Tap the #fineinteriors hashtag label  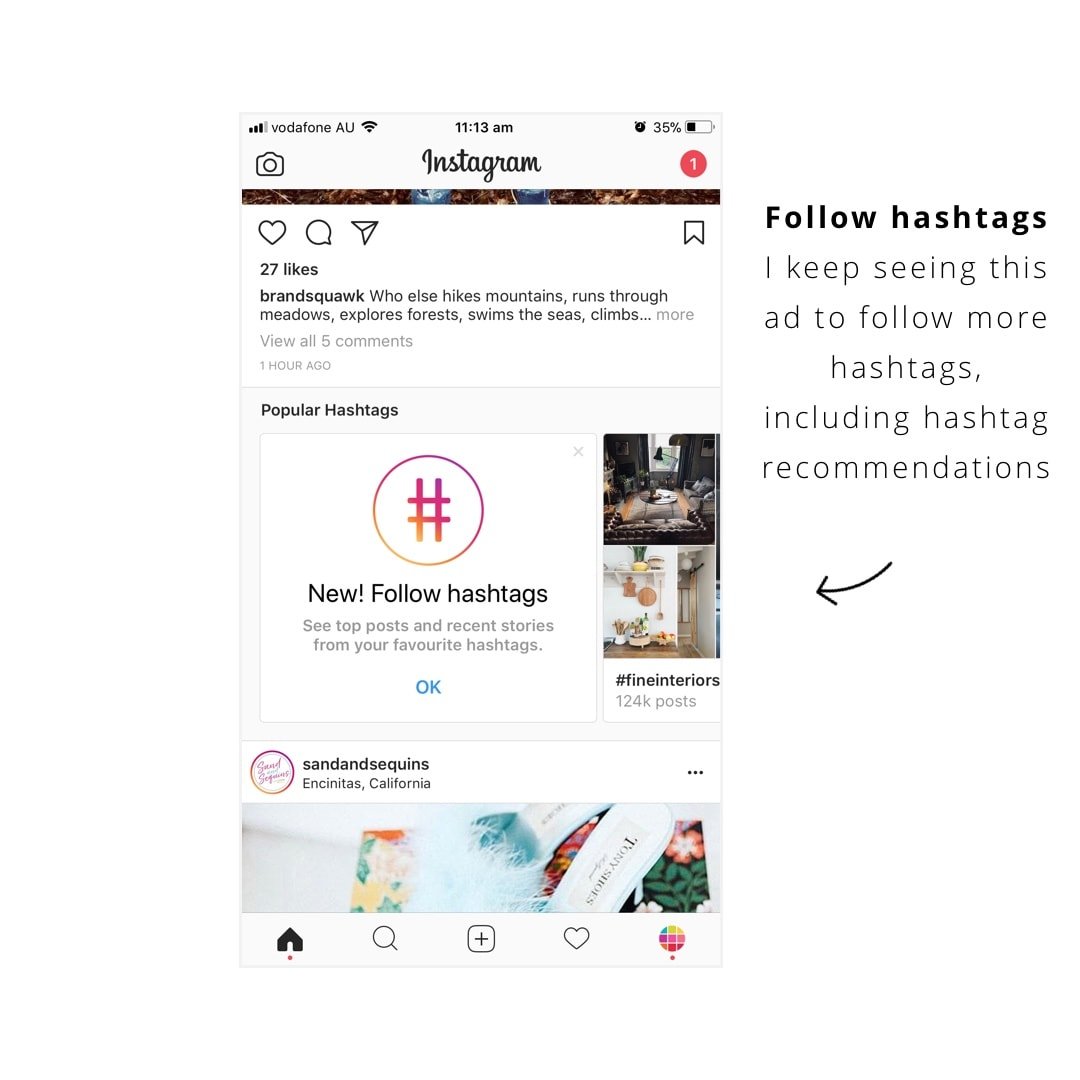(667, 680)
